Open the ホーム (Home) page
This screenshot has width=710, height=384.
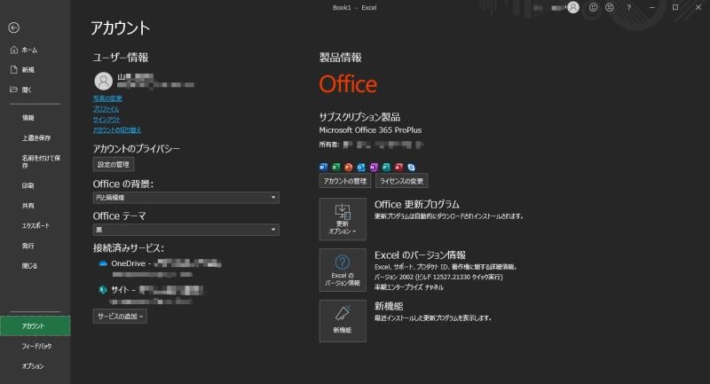click(24, 50)
